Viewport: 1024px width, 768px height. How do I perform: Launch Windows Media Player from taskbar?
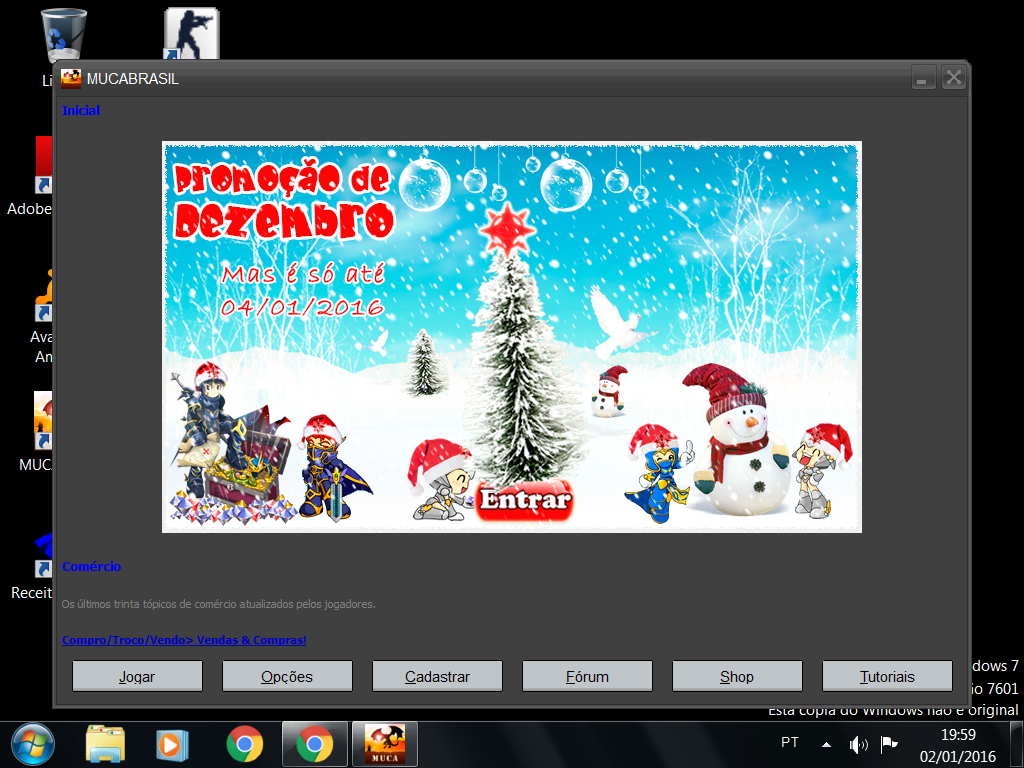coord(172,744)
